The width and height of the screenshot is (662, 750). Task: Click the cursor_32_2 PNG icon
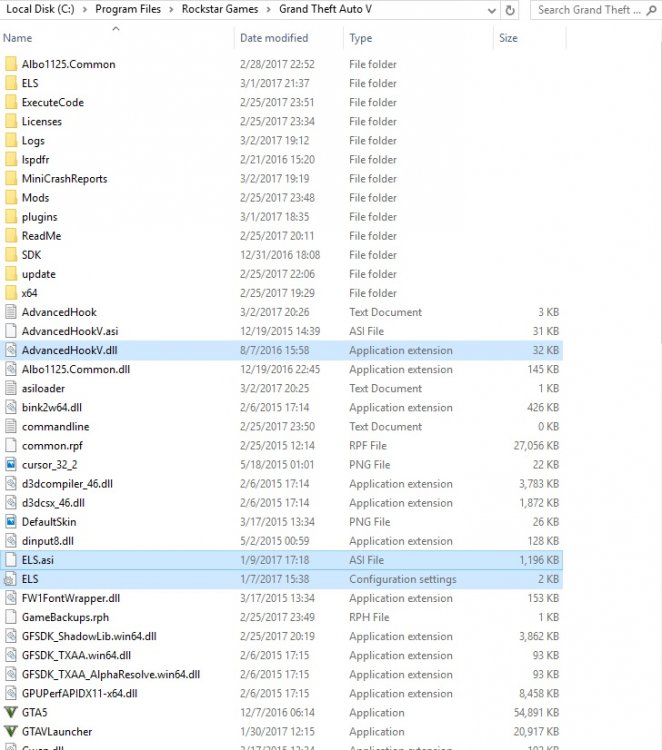[11, 464]
